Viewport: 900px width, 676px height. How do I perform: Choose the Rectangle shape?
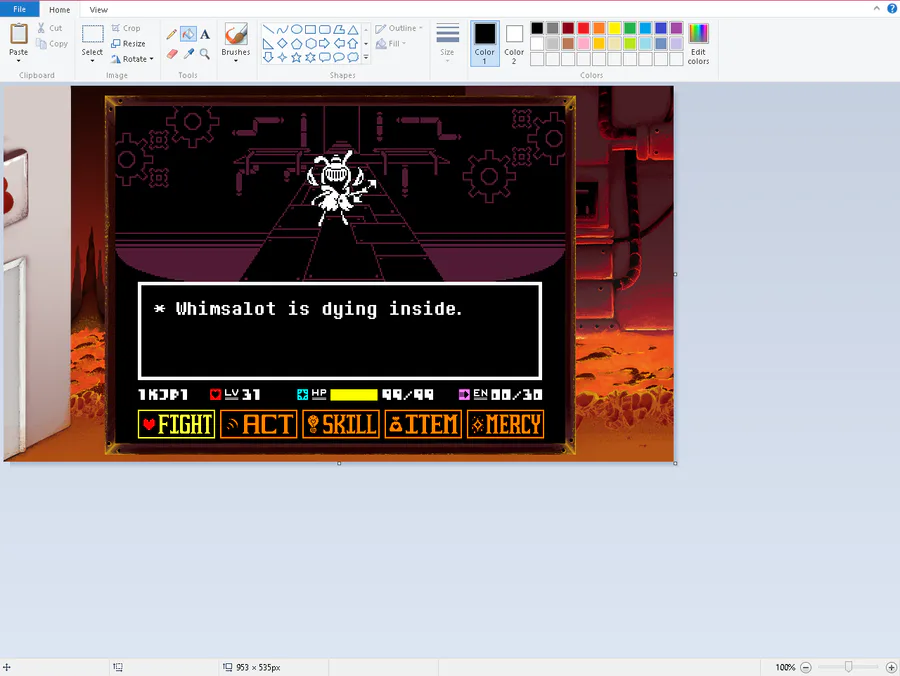311,29
